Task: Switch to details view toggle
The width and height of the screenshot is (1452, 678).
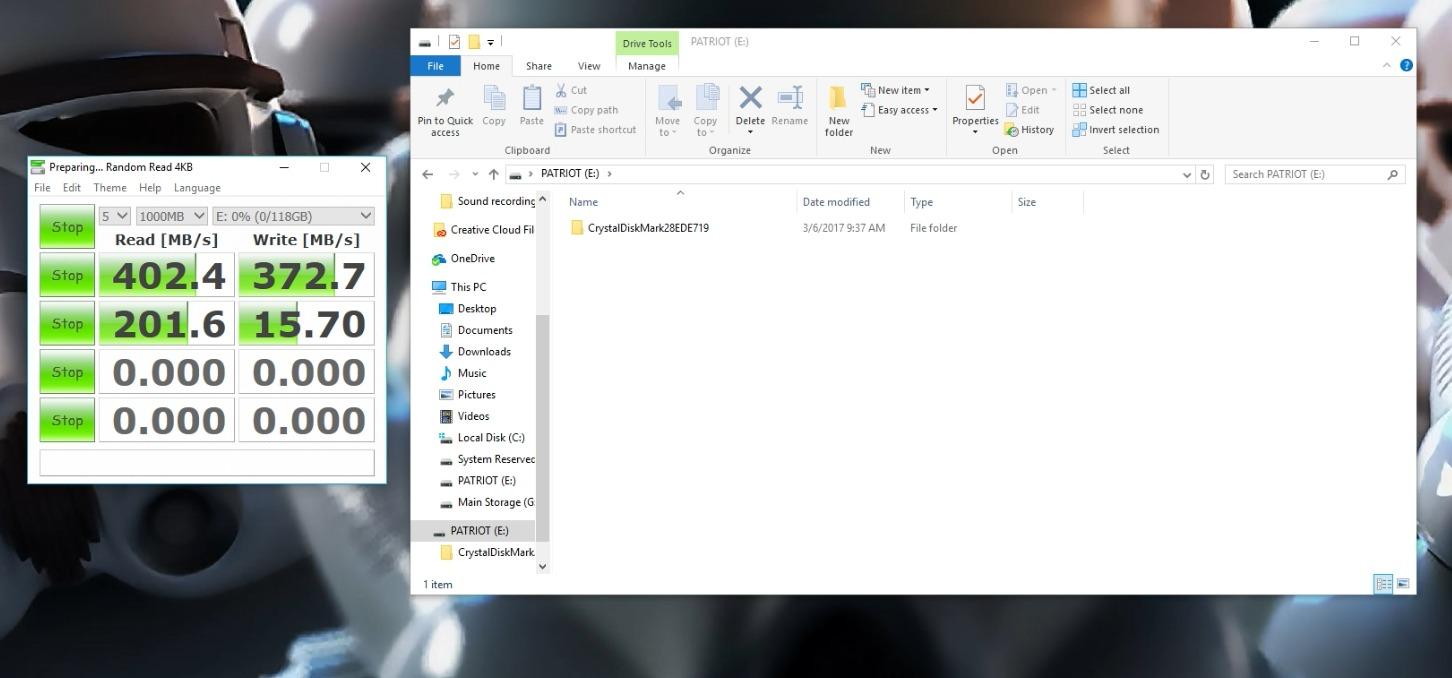Action: click(x=1383, y=584)
